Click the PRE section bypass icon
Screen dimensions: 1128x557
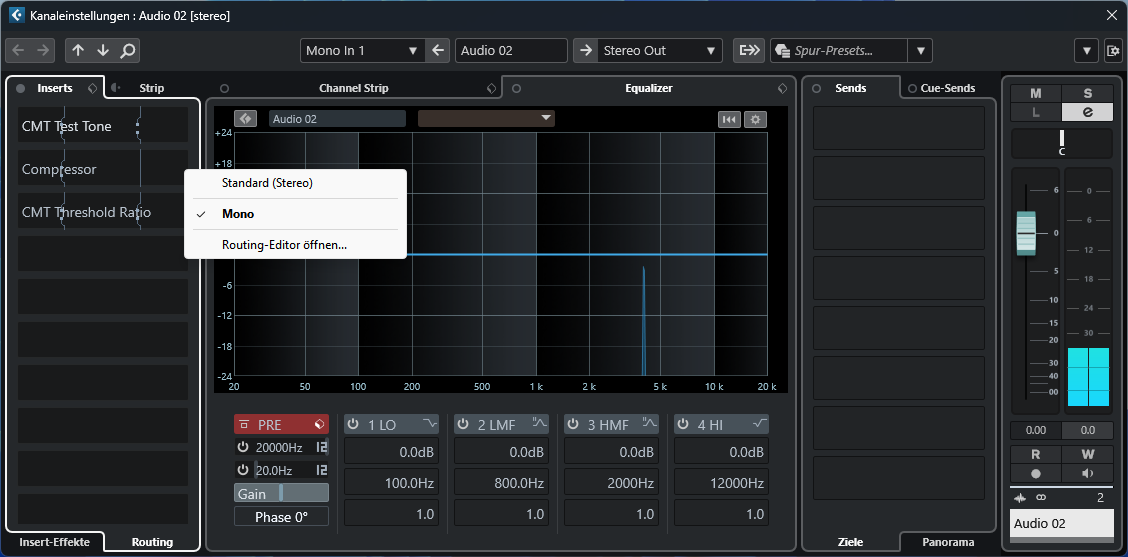point(245,425)
